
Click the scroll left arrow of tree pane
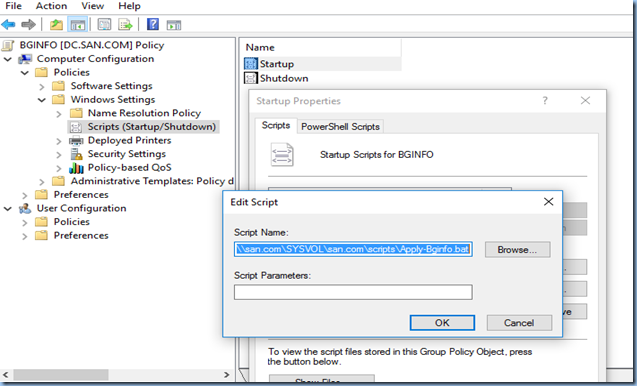pos(6,374)
